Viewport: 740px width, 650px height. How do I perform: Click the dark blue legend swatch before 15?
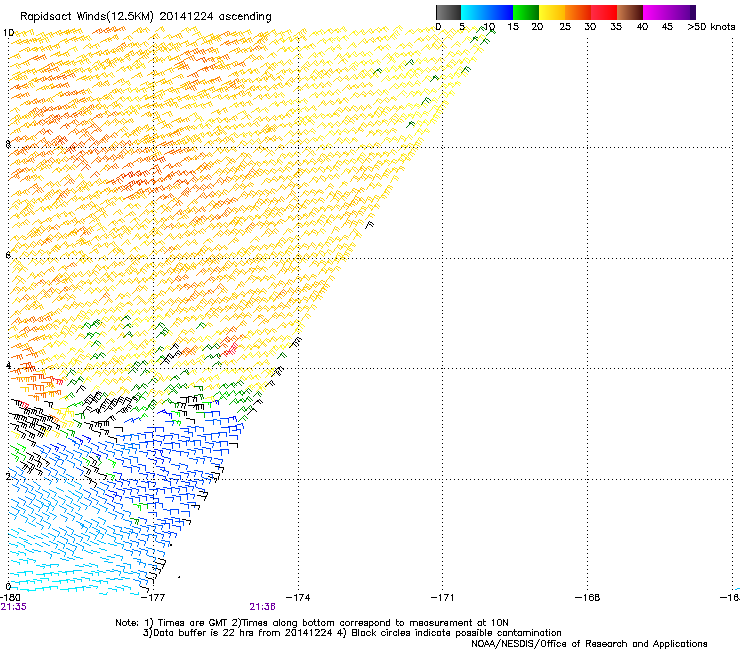(x=500, y=12)
